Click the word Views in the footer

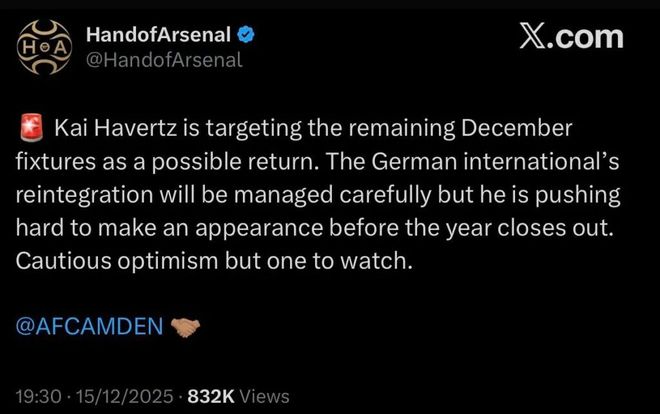point(264,396)
